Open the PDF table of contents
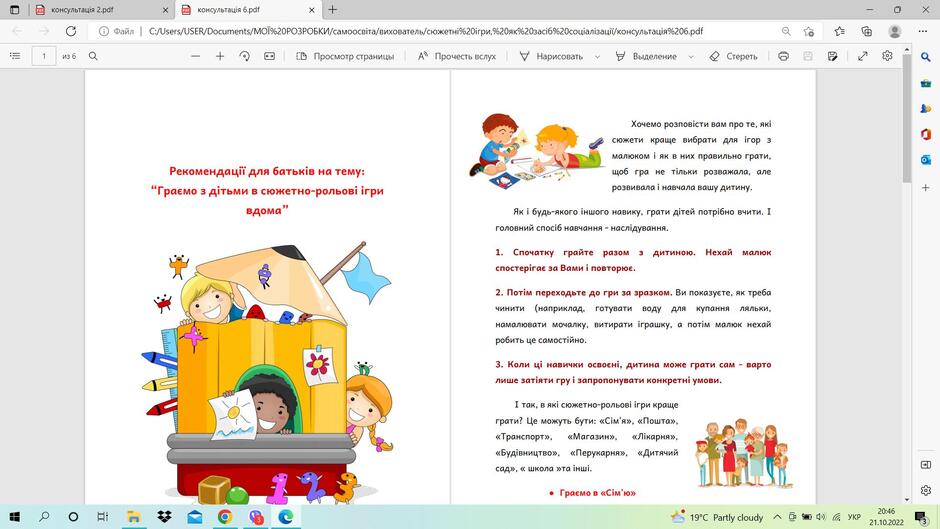This screenshot has width=940, height=529. click(15, 56)
